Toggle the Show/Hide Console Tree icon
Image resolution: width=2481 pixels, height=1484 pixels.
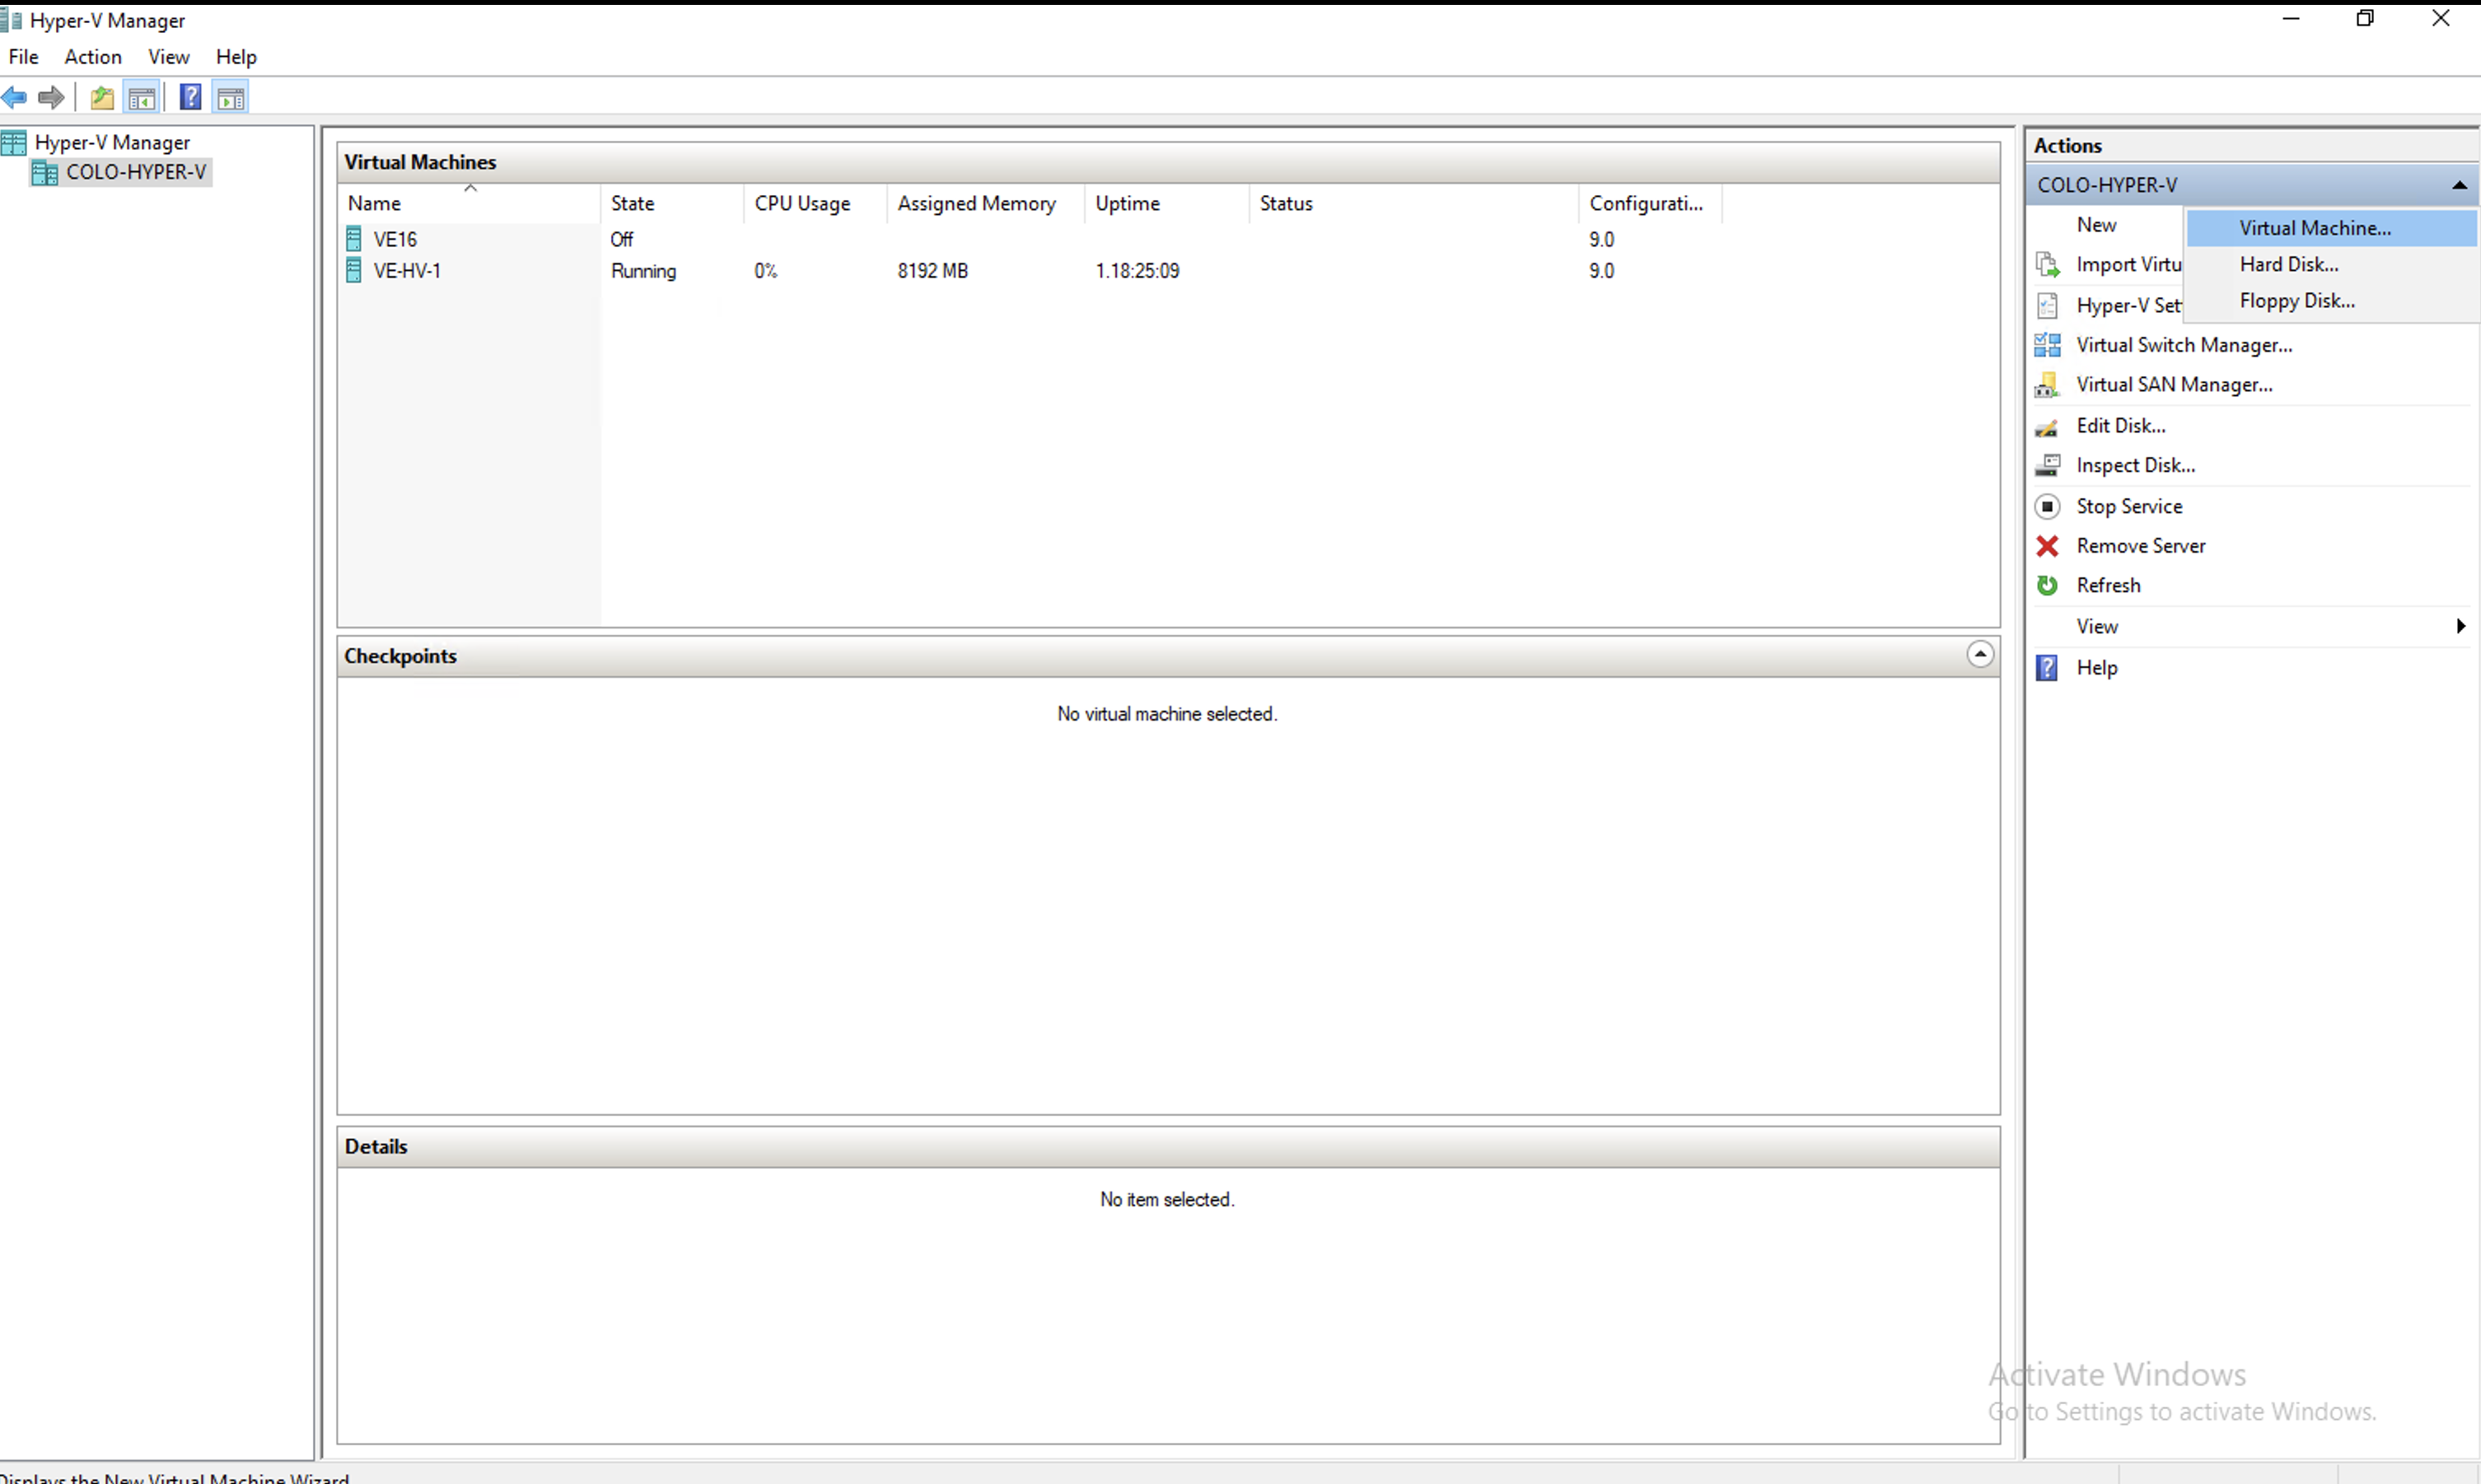pos(142,98)
